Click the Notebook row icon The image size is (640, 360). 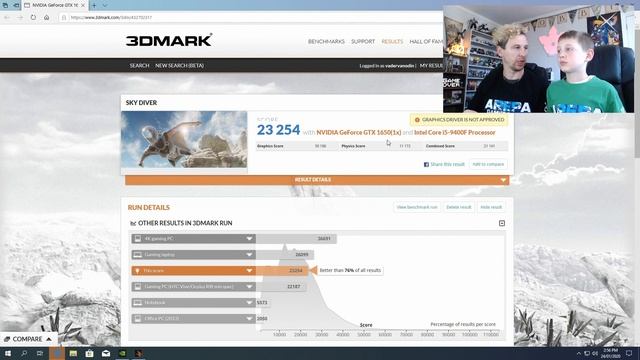(x=138, y=302)
